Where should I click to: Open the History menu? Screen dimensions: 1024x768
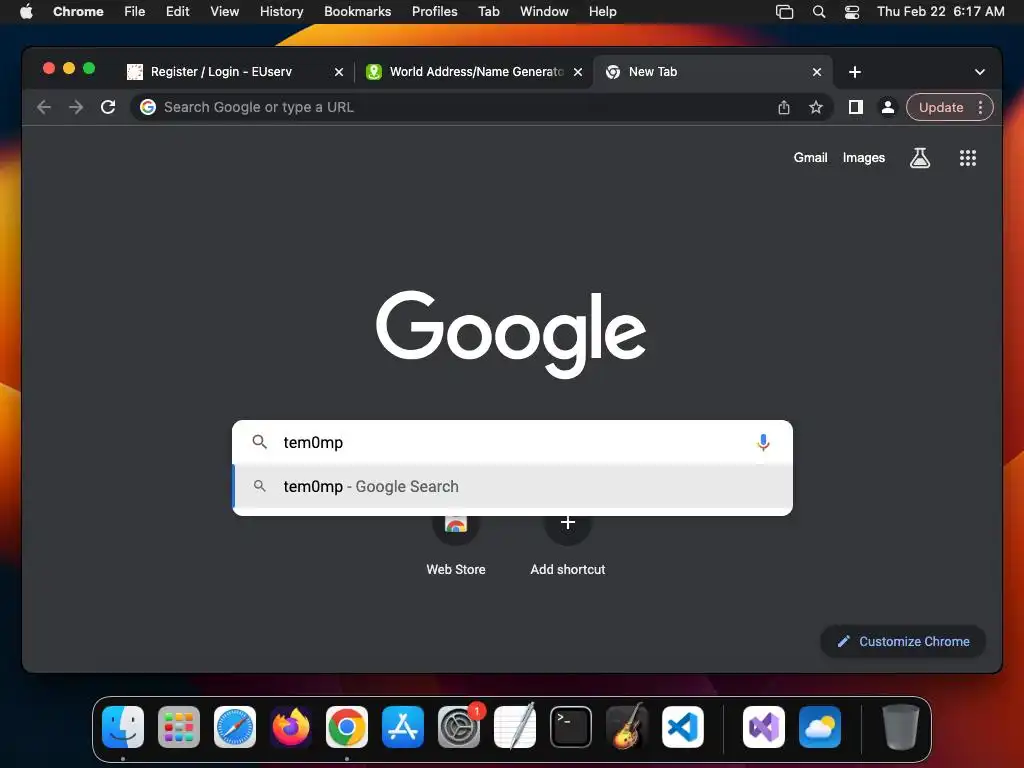[281, 12]
